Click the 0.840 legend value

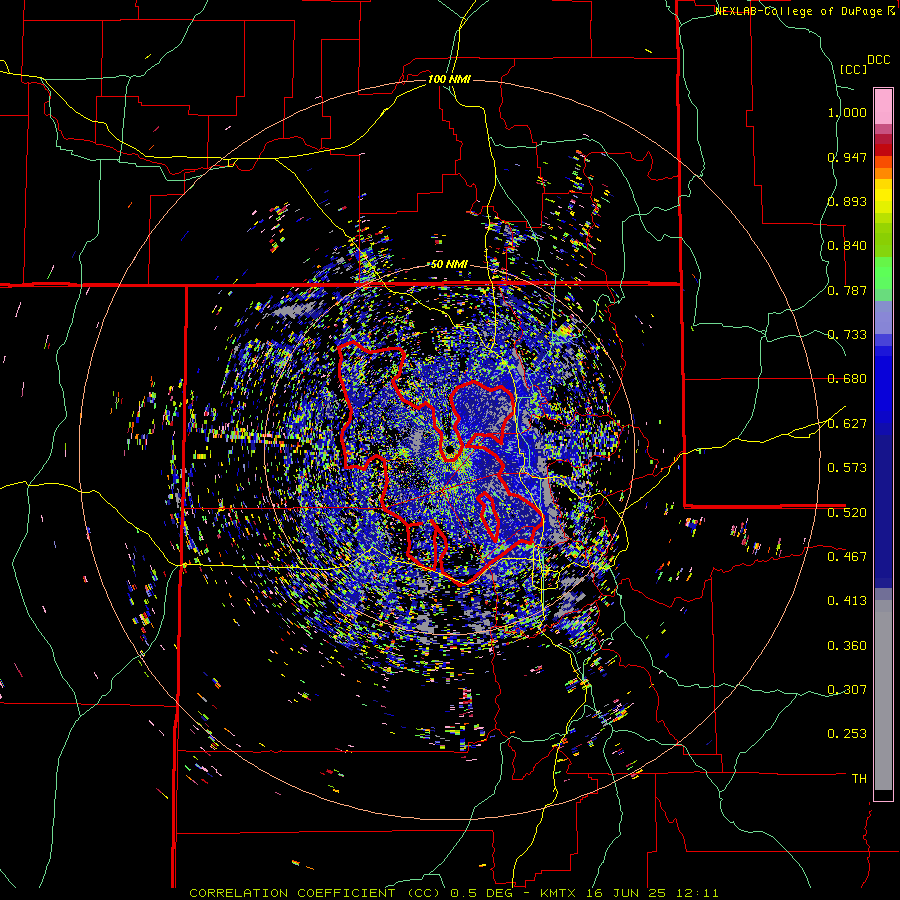(847, 246)
